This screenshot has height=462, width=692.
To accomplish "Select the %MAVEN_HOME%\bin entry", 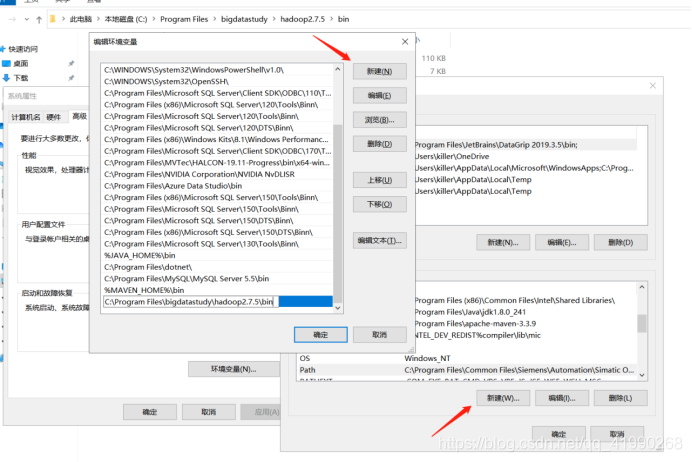I will click(218, 290).
